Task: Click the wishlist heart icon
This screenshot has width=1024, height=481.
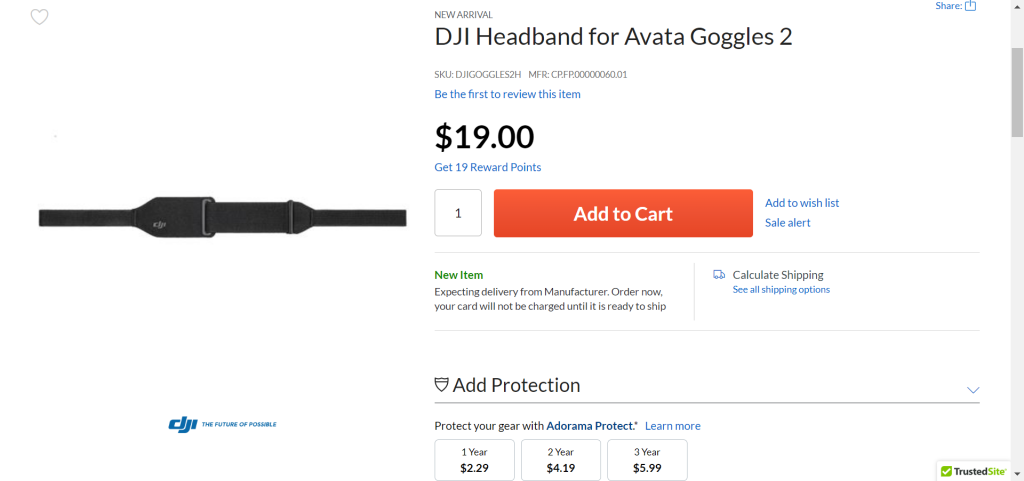Action: [39, 17]
